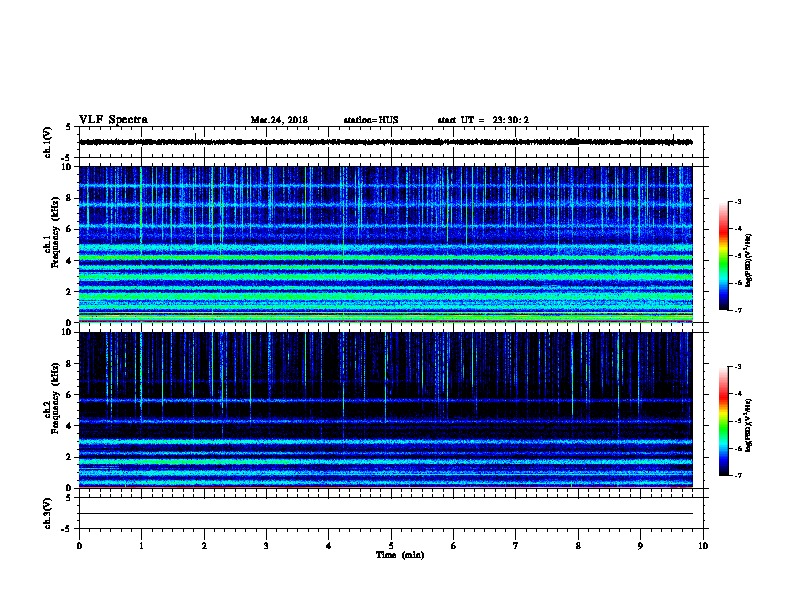Click inside the ch.2 frequency spectrogram
Image resolution: width=792 pixels, height=612 pixels.
(x=386, y=410)
